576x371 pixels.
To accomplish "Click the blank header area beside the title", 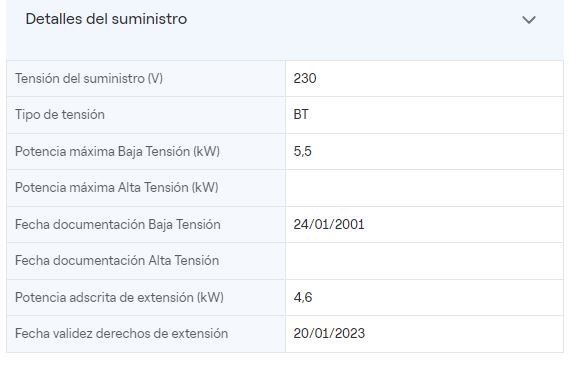I will 353,19.
